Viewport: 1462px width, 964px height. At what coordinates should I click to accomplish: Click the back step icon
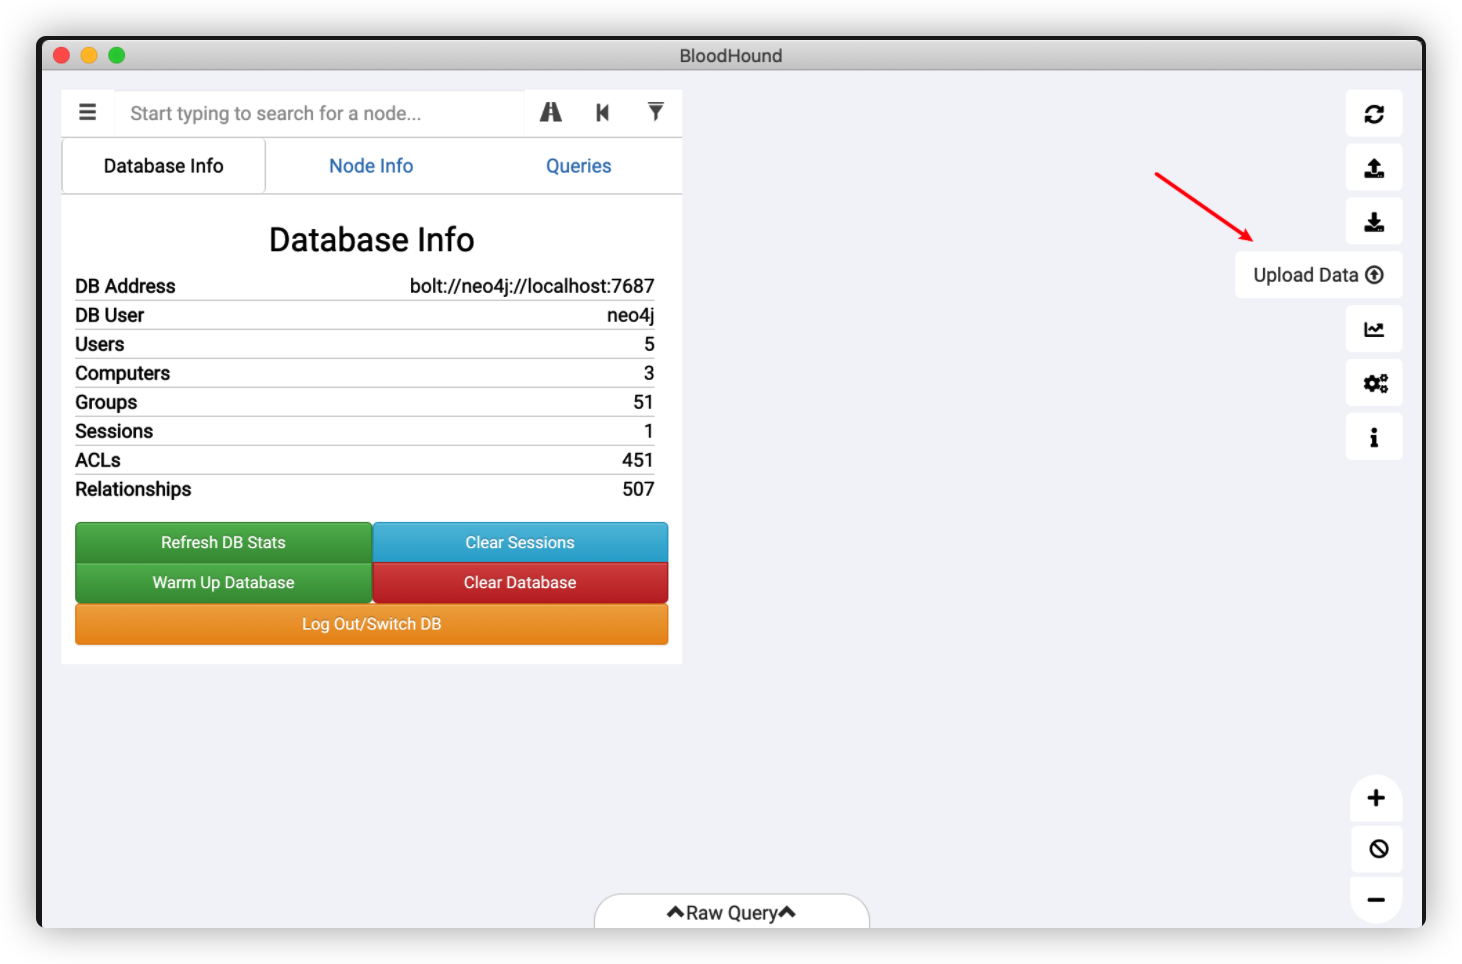click(x=603, y=113)
